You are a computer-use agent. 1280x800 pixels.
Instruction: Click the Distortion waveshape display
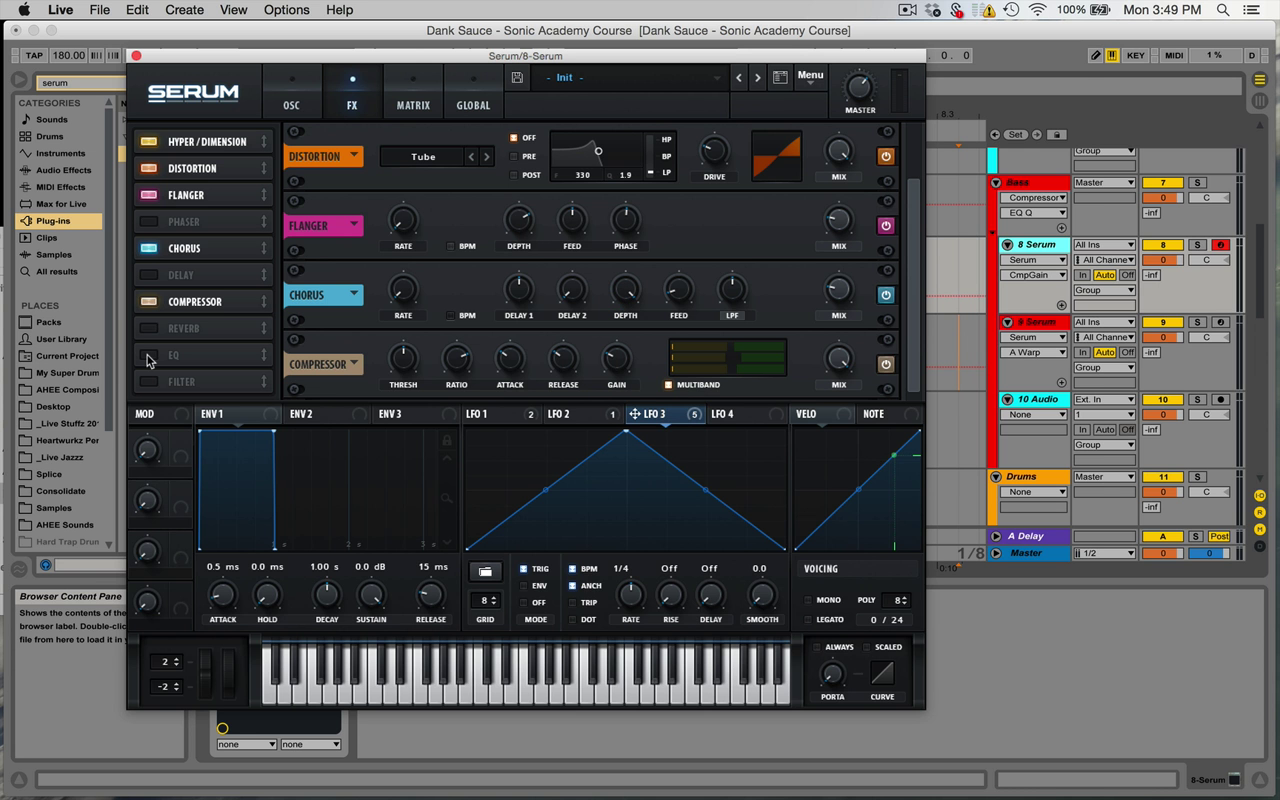[776, 156]
